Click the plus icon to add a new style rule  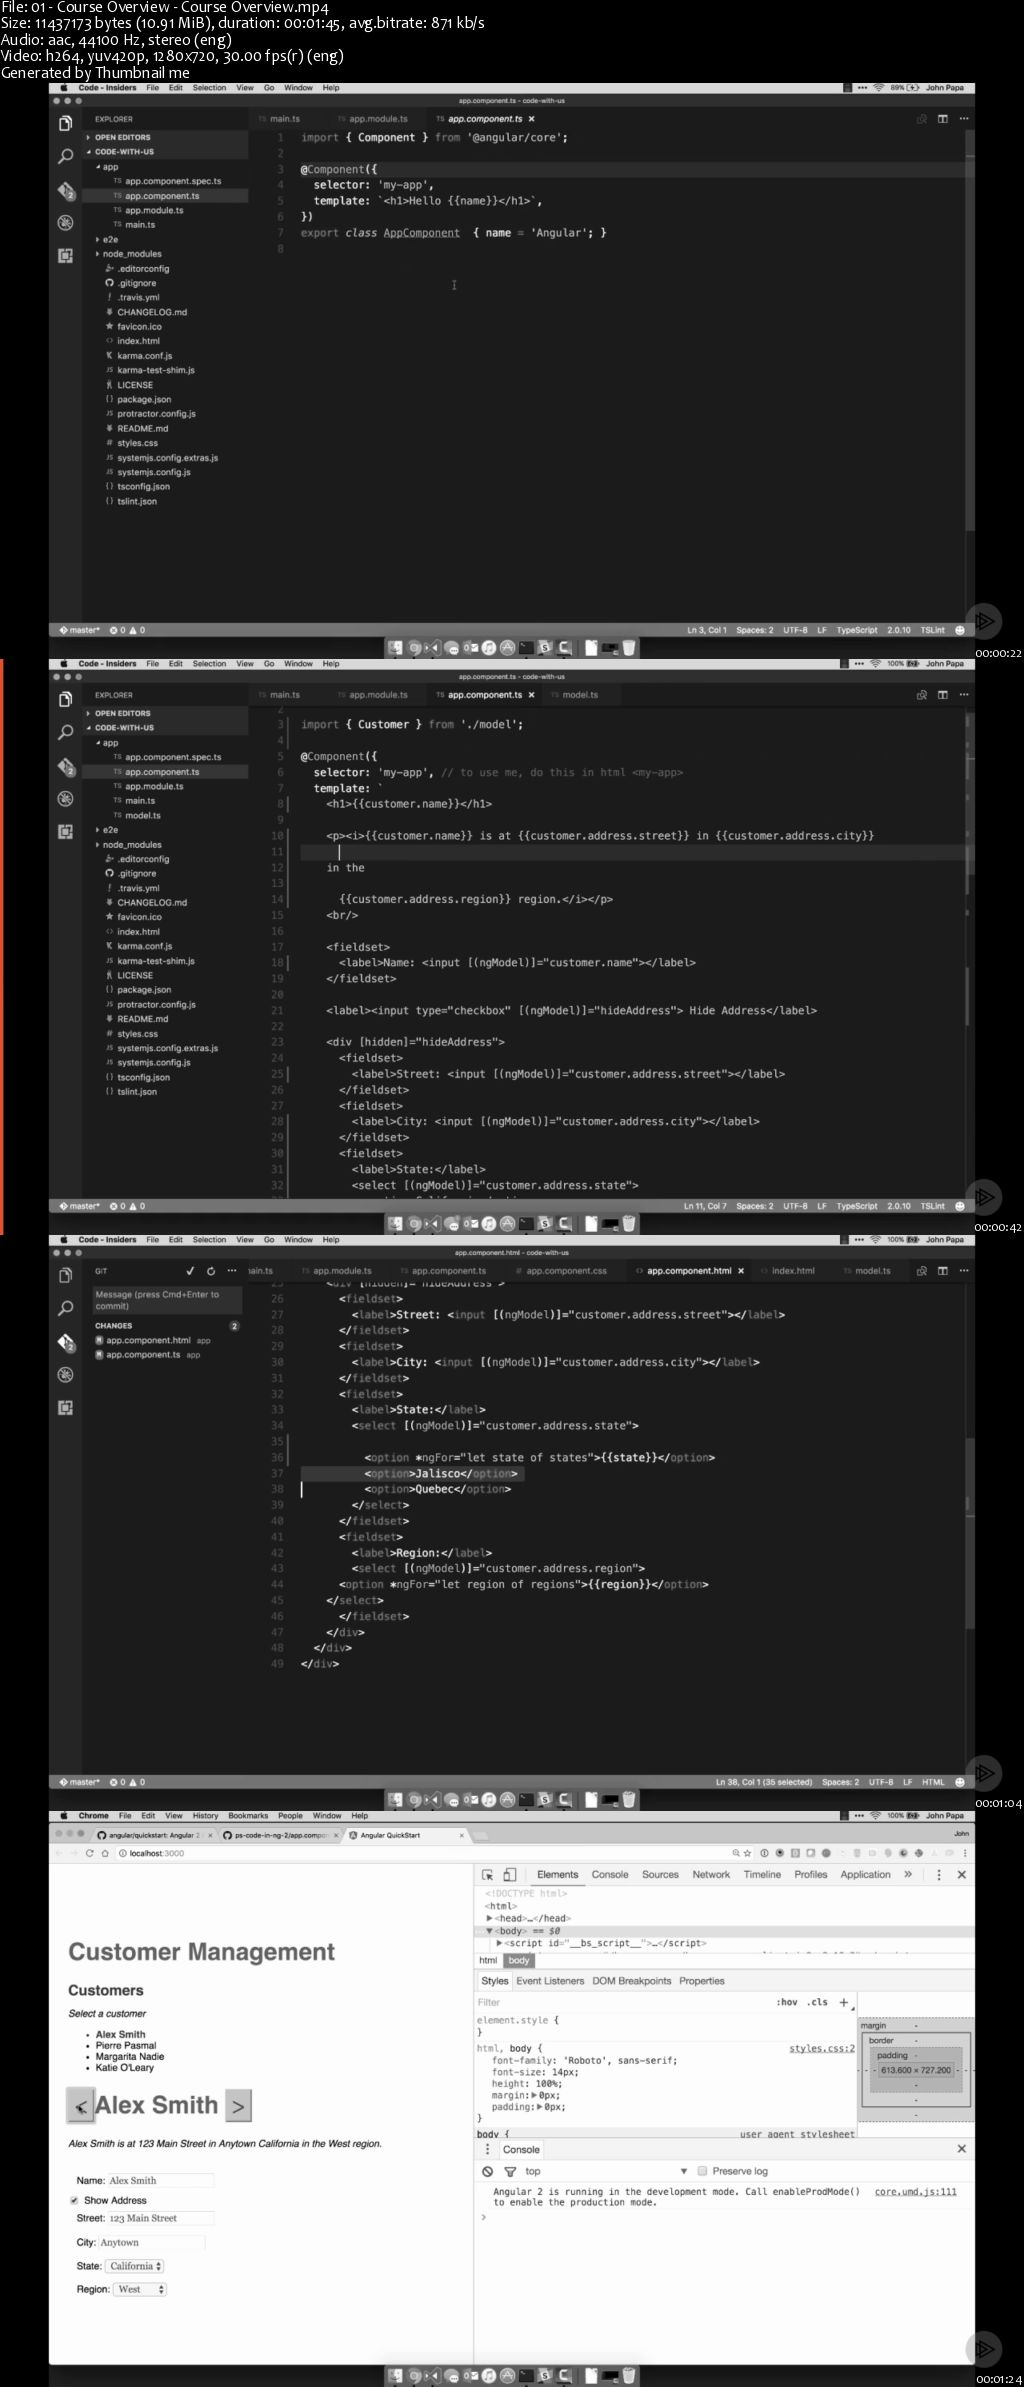(844, 2002)
